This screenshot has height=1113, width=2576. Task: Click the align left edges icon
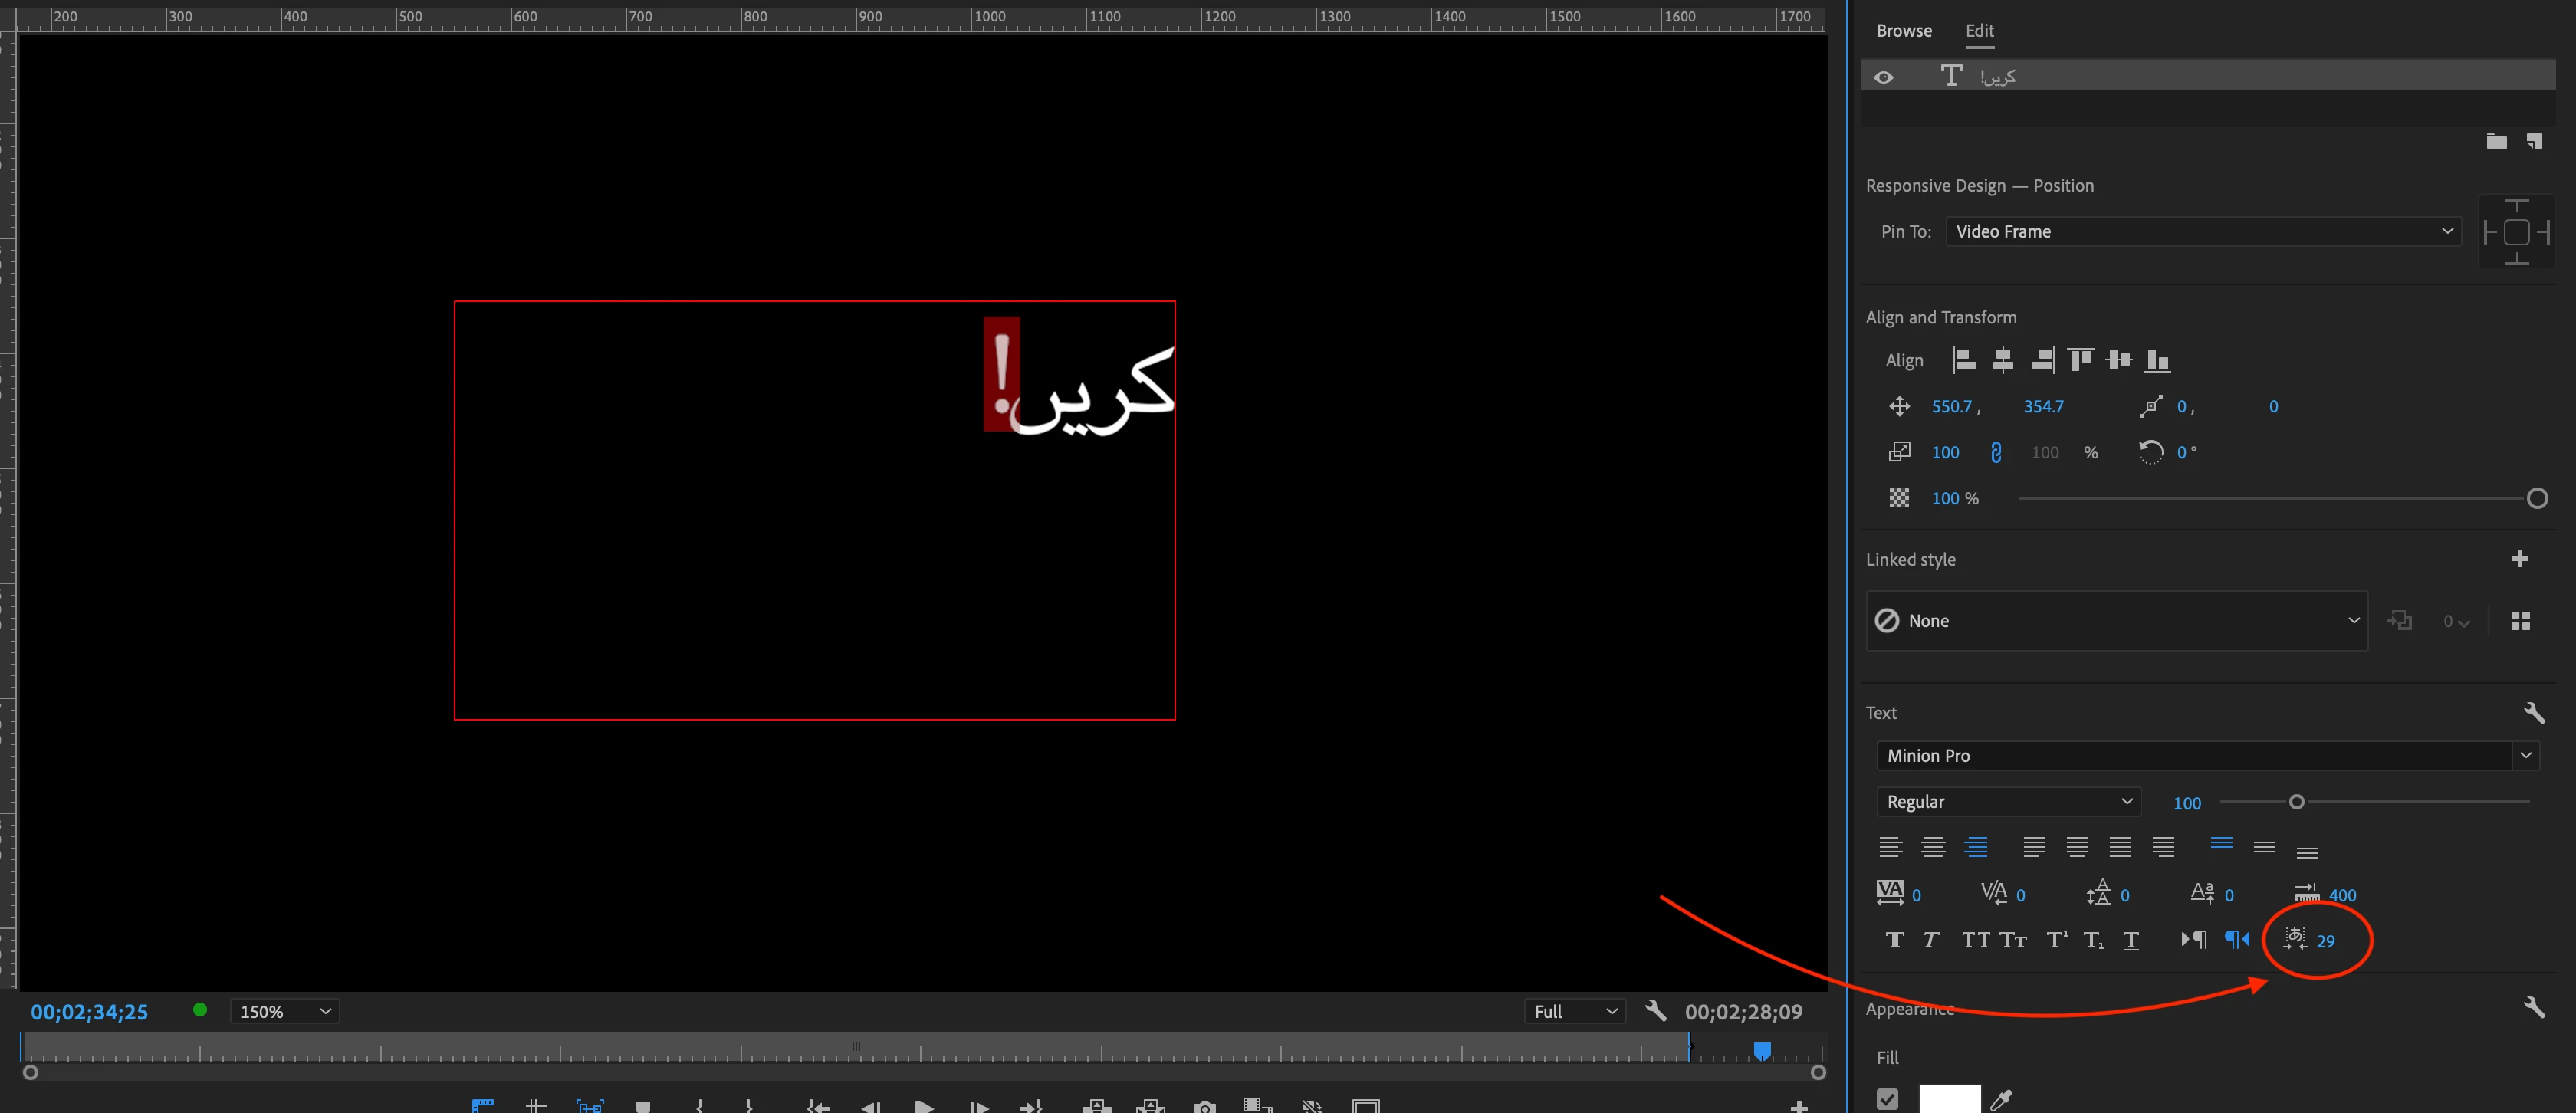1964,360
